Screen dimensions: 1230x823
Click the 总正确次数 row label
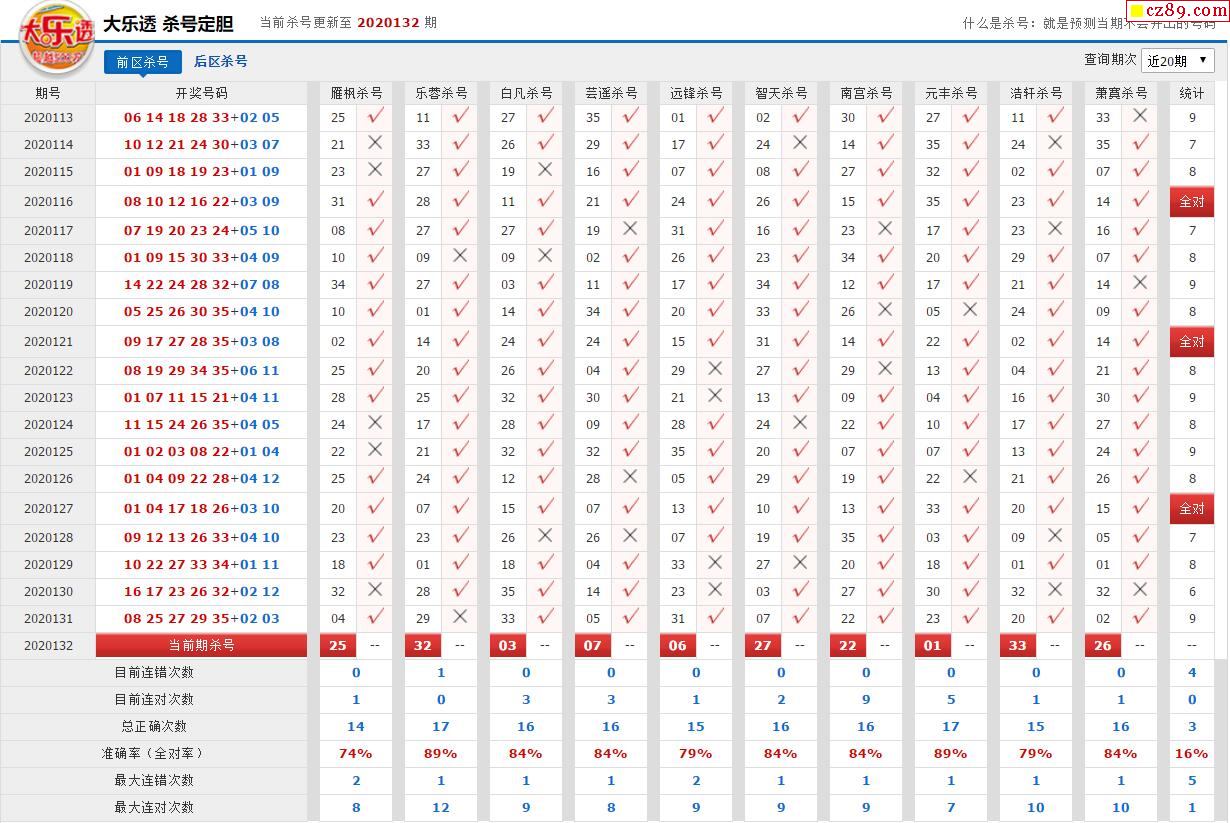[154, 727]
